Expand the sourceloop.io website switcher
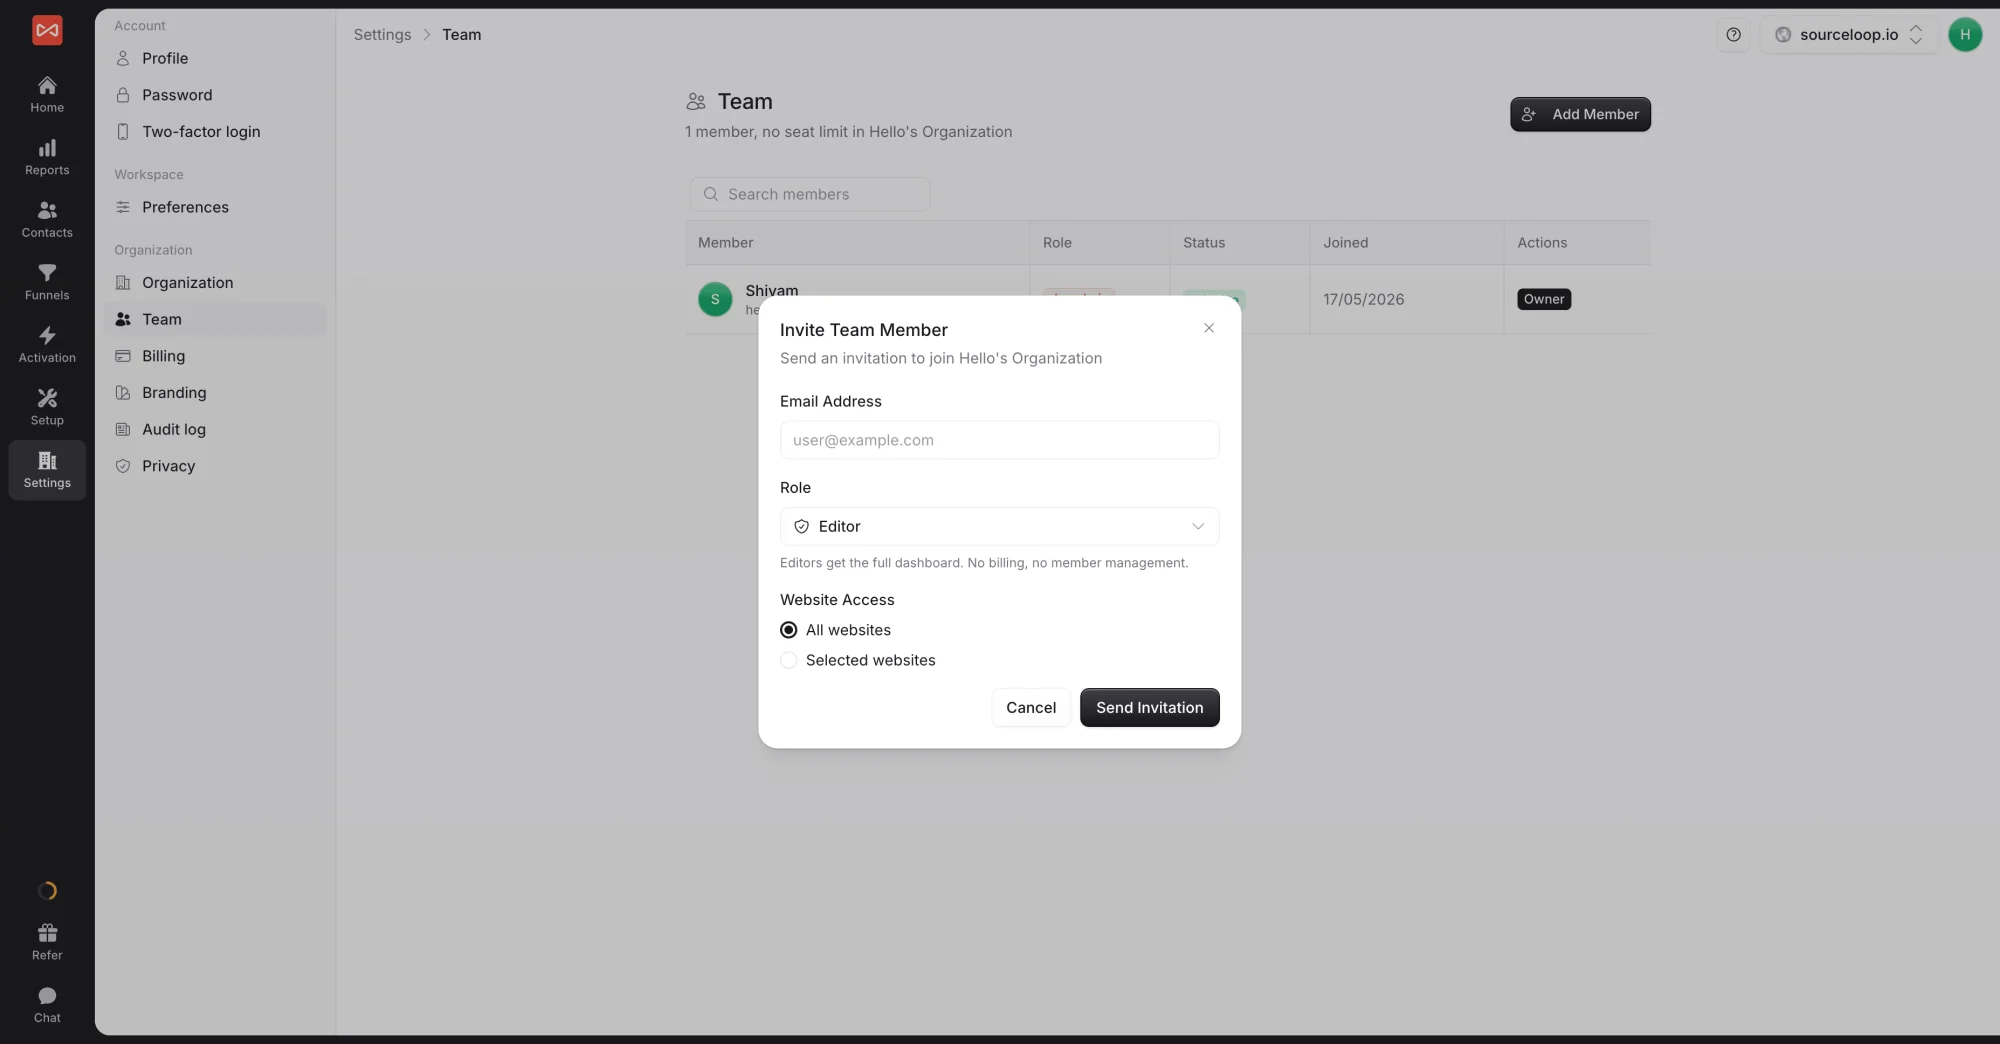Screen dimensions: 2000x1044 (x=1848, y=34)
